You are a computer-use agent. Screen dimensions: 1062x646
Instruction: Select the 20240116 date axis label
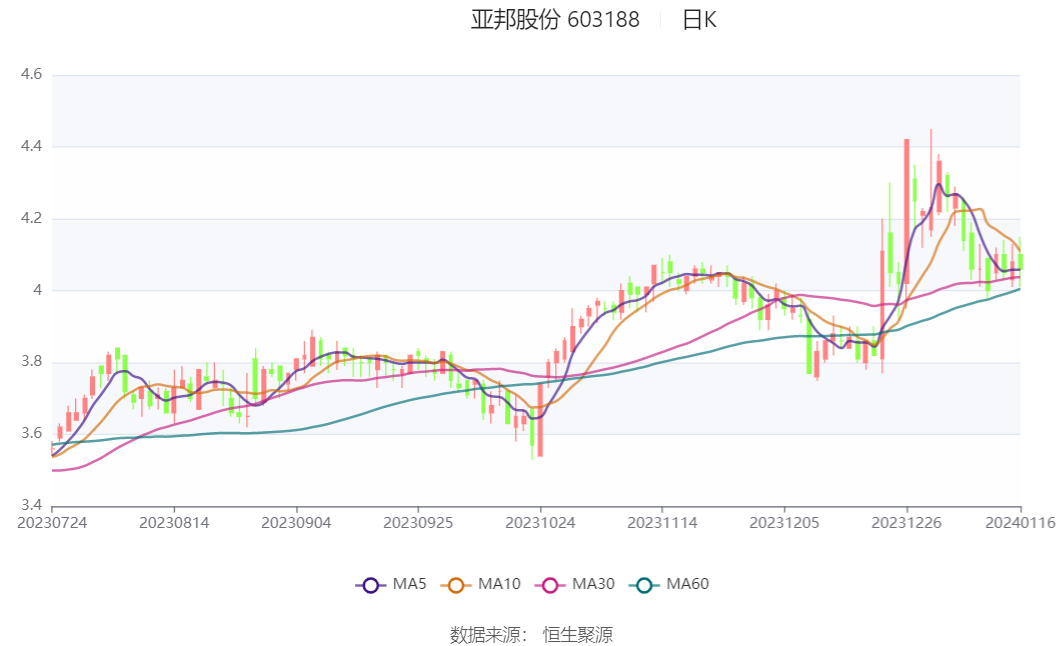tap(1020, 523)
